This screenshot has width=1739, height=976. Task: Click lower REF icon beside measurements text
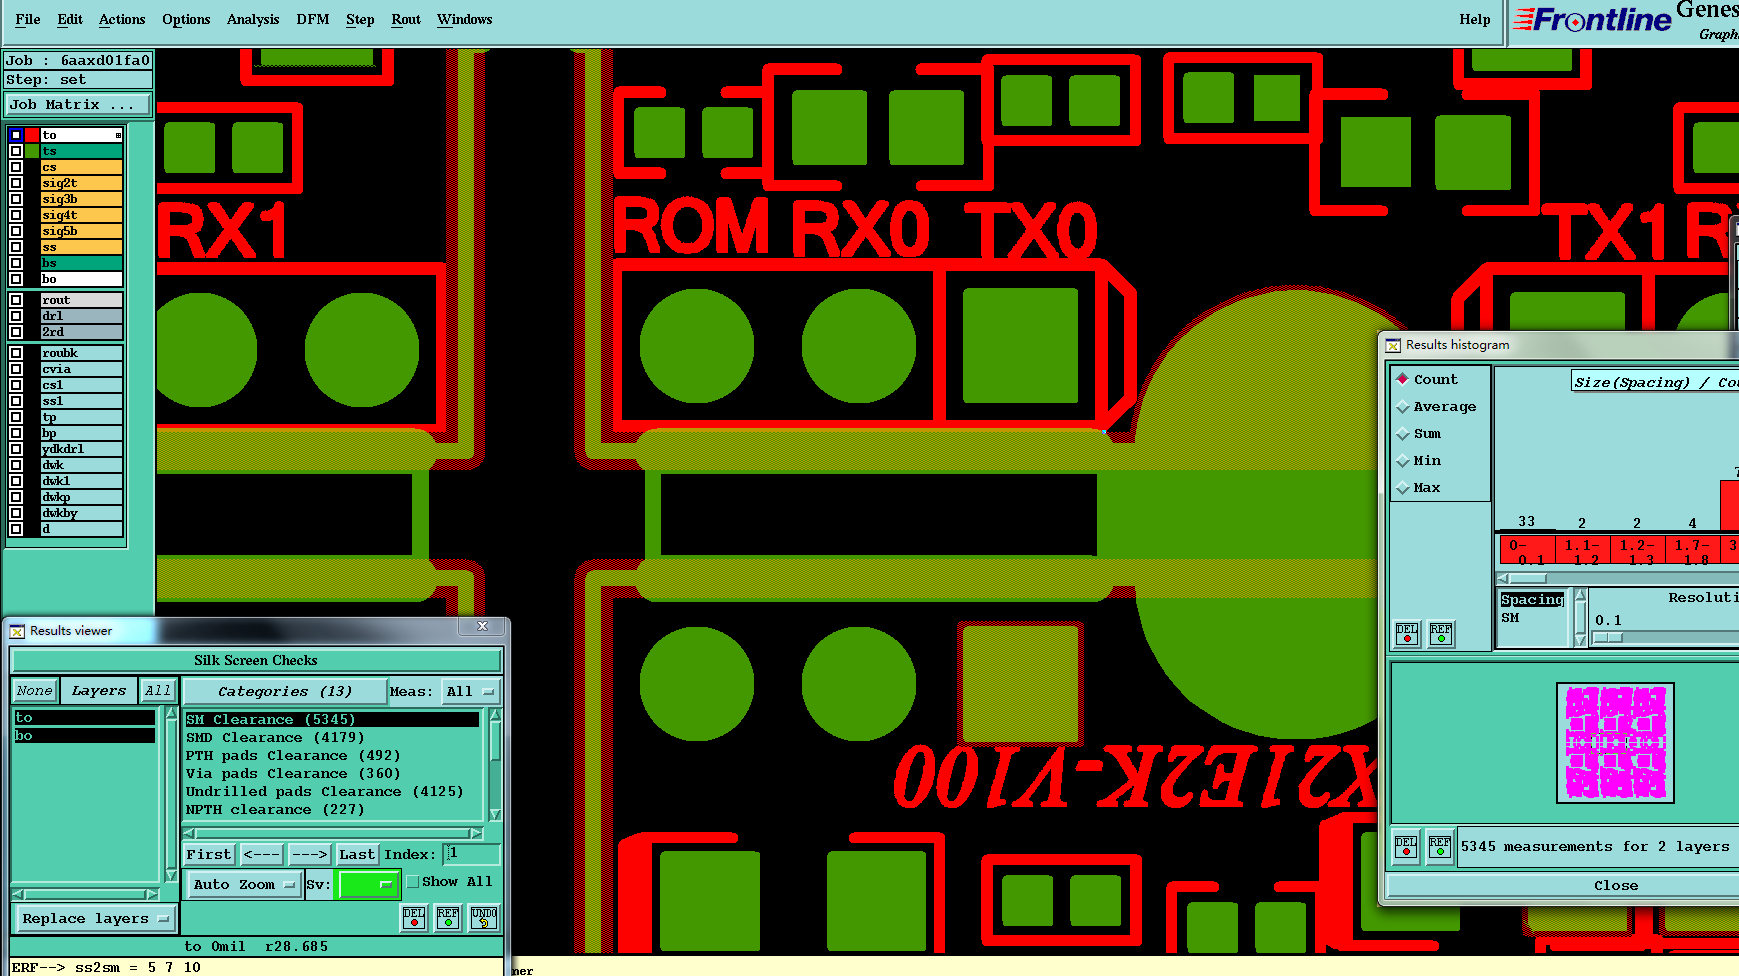pyautogui.click(x=1440, y=846)
